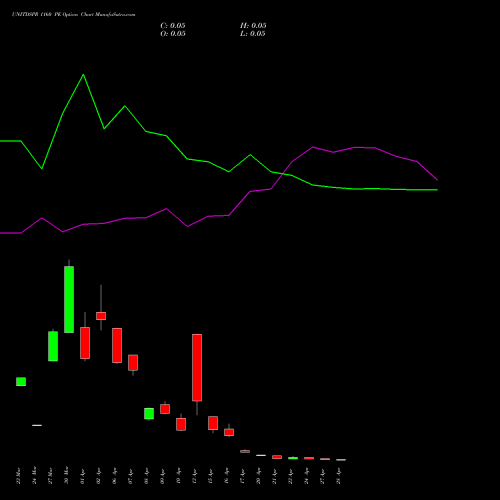Select the red candlestick on 15 Apr
The height and width of the screenshot is (500, 500).
point(213,423)
